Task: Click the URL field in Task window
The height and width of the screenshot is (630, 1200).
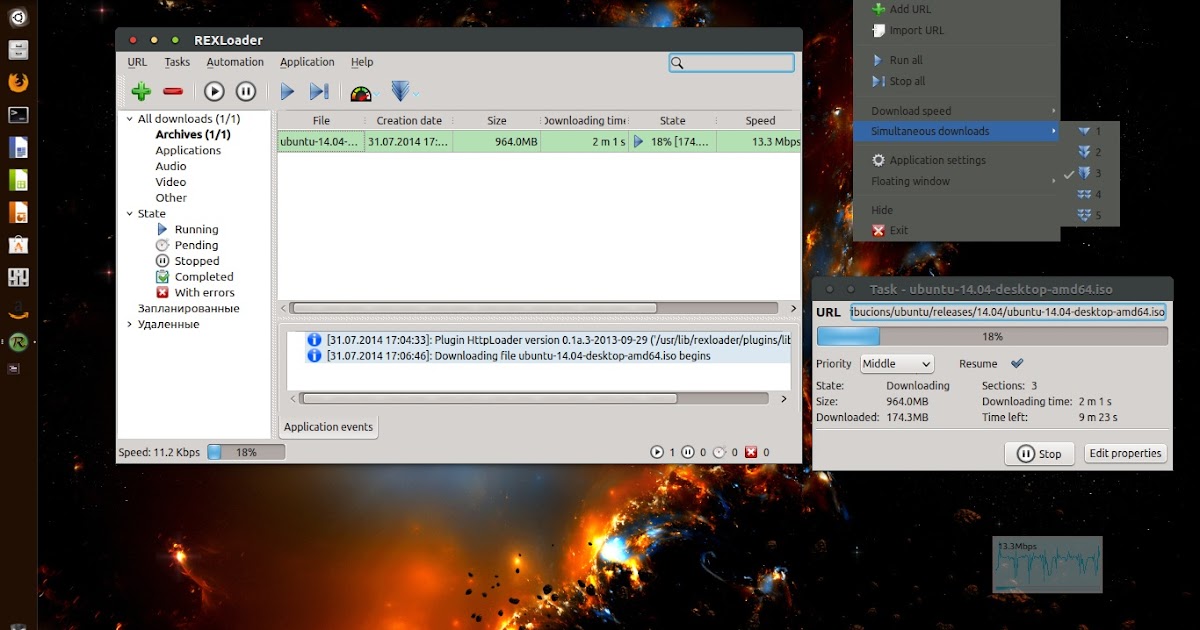Action: pyautogui.click(x=1008, y=312)
